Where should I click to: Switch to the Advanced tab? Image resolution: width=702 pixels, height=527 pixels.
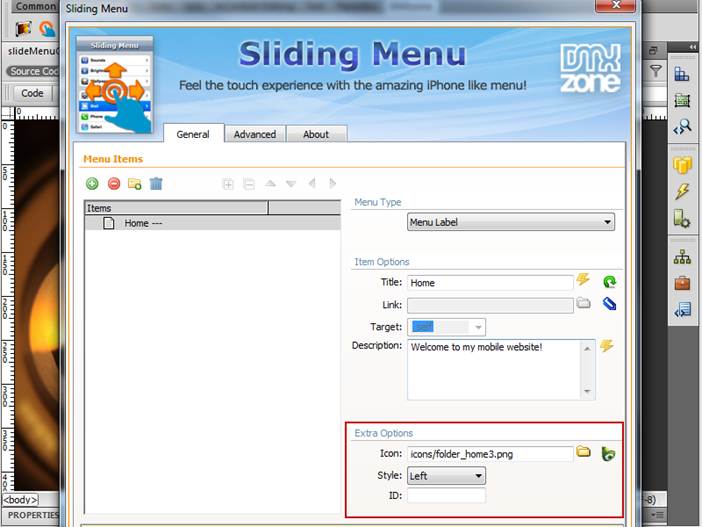255,134
